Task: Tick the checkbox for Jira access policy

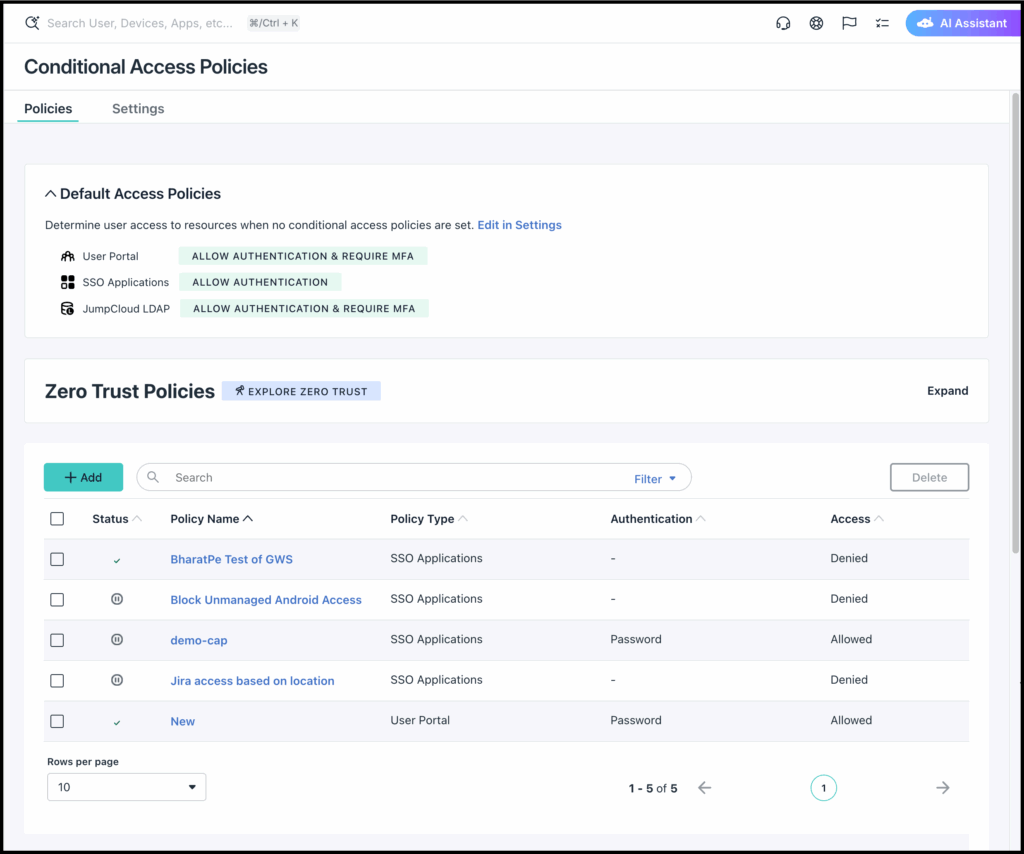Action: click(x=57, y=680)
